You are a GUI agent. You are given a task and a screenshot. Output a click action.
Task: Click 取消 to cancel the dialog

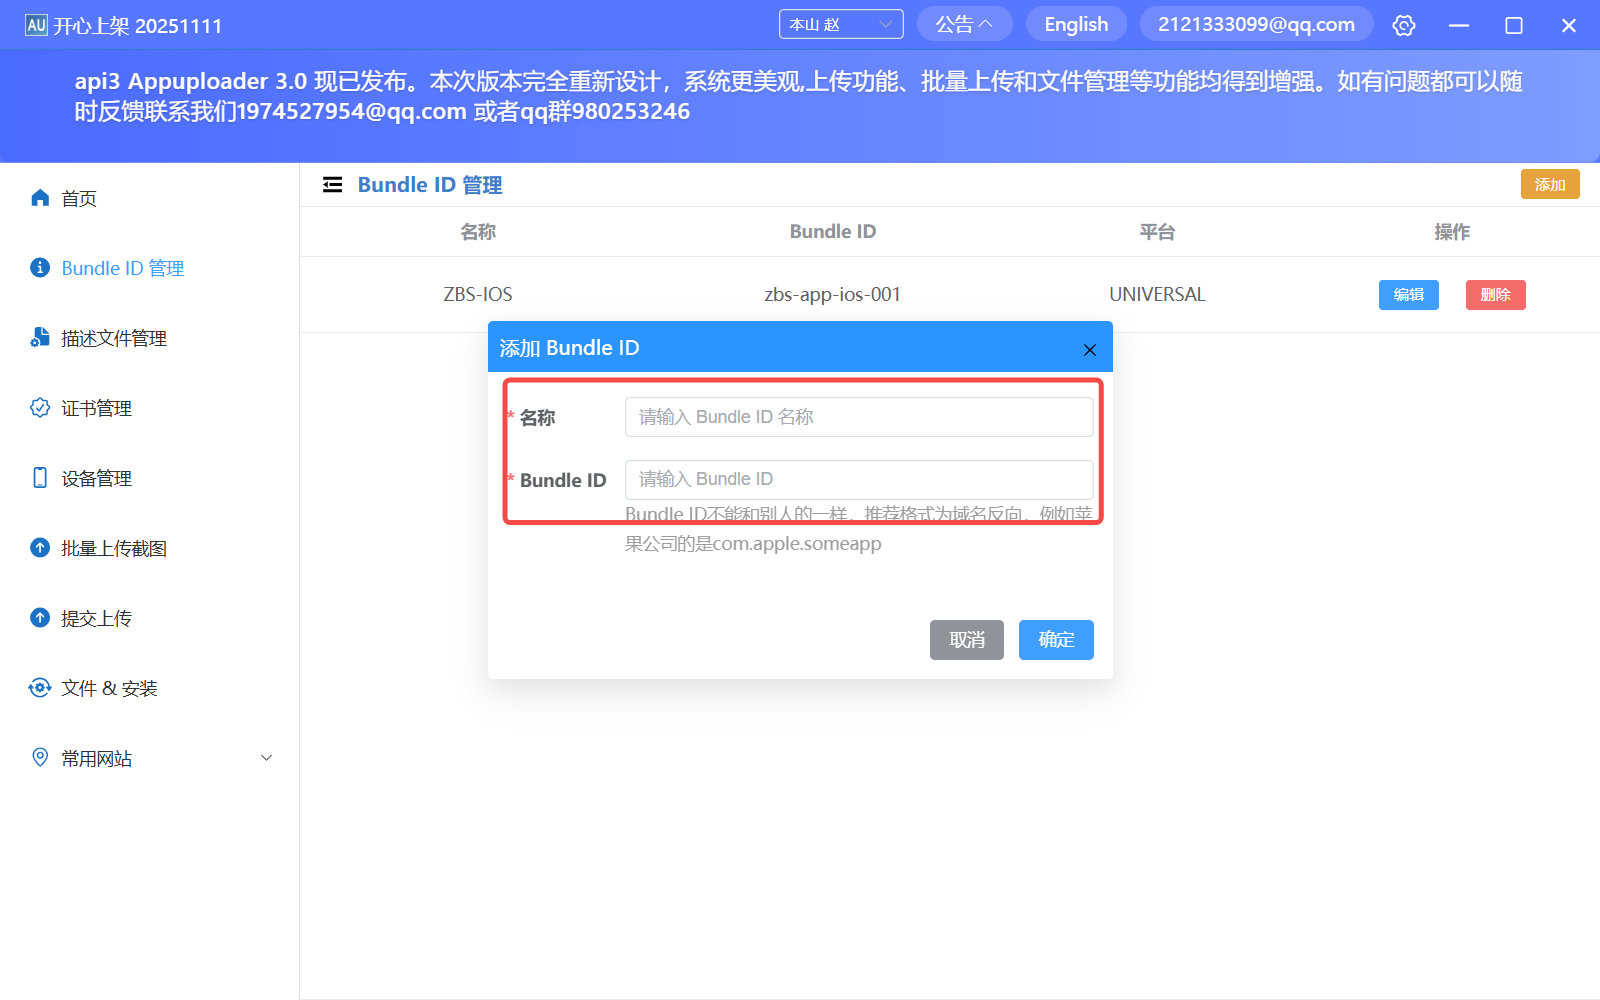[x=966, y=640]
